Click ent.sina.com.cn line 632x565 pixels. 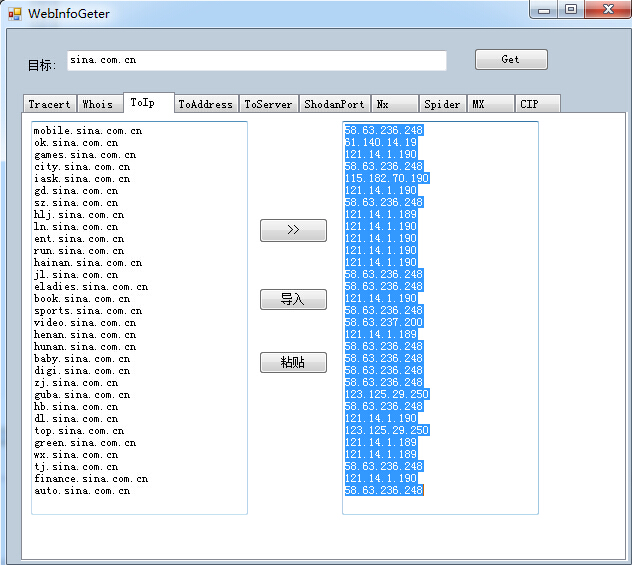pos(79,239)
